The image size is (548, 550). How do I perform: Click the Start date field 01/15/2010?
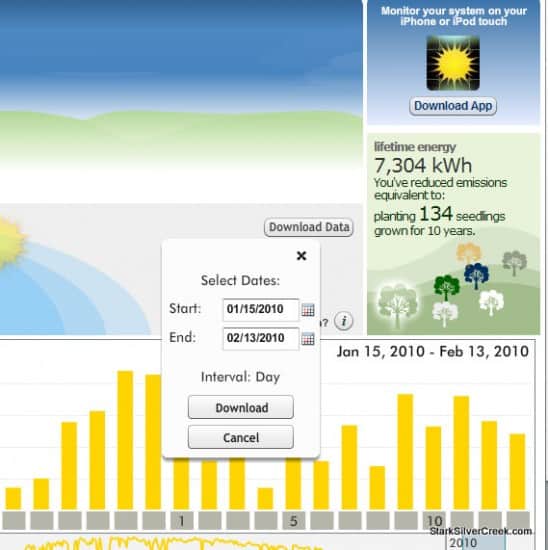click(x=261, y=309)
